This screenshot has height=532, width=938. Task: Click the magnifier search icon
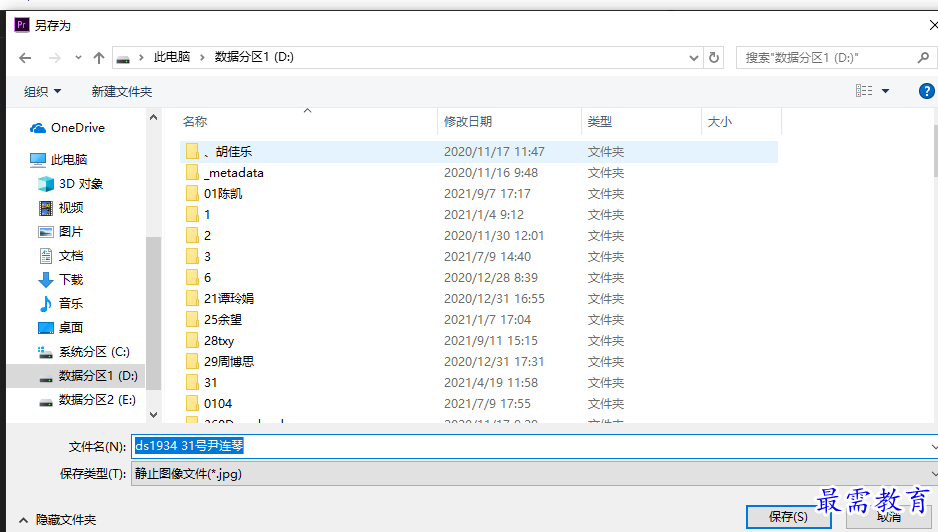(x=924, y=57)
